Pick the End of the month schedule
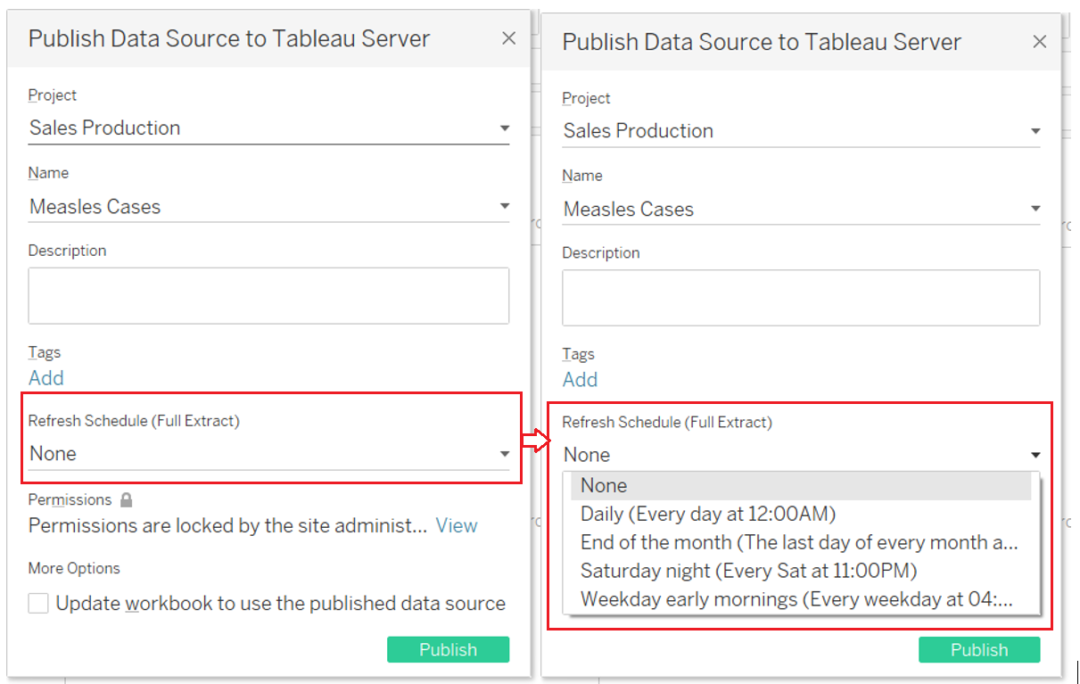The width and height of the screenshot is (1080, 684). (799, 543)
